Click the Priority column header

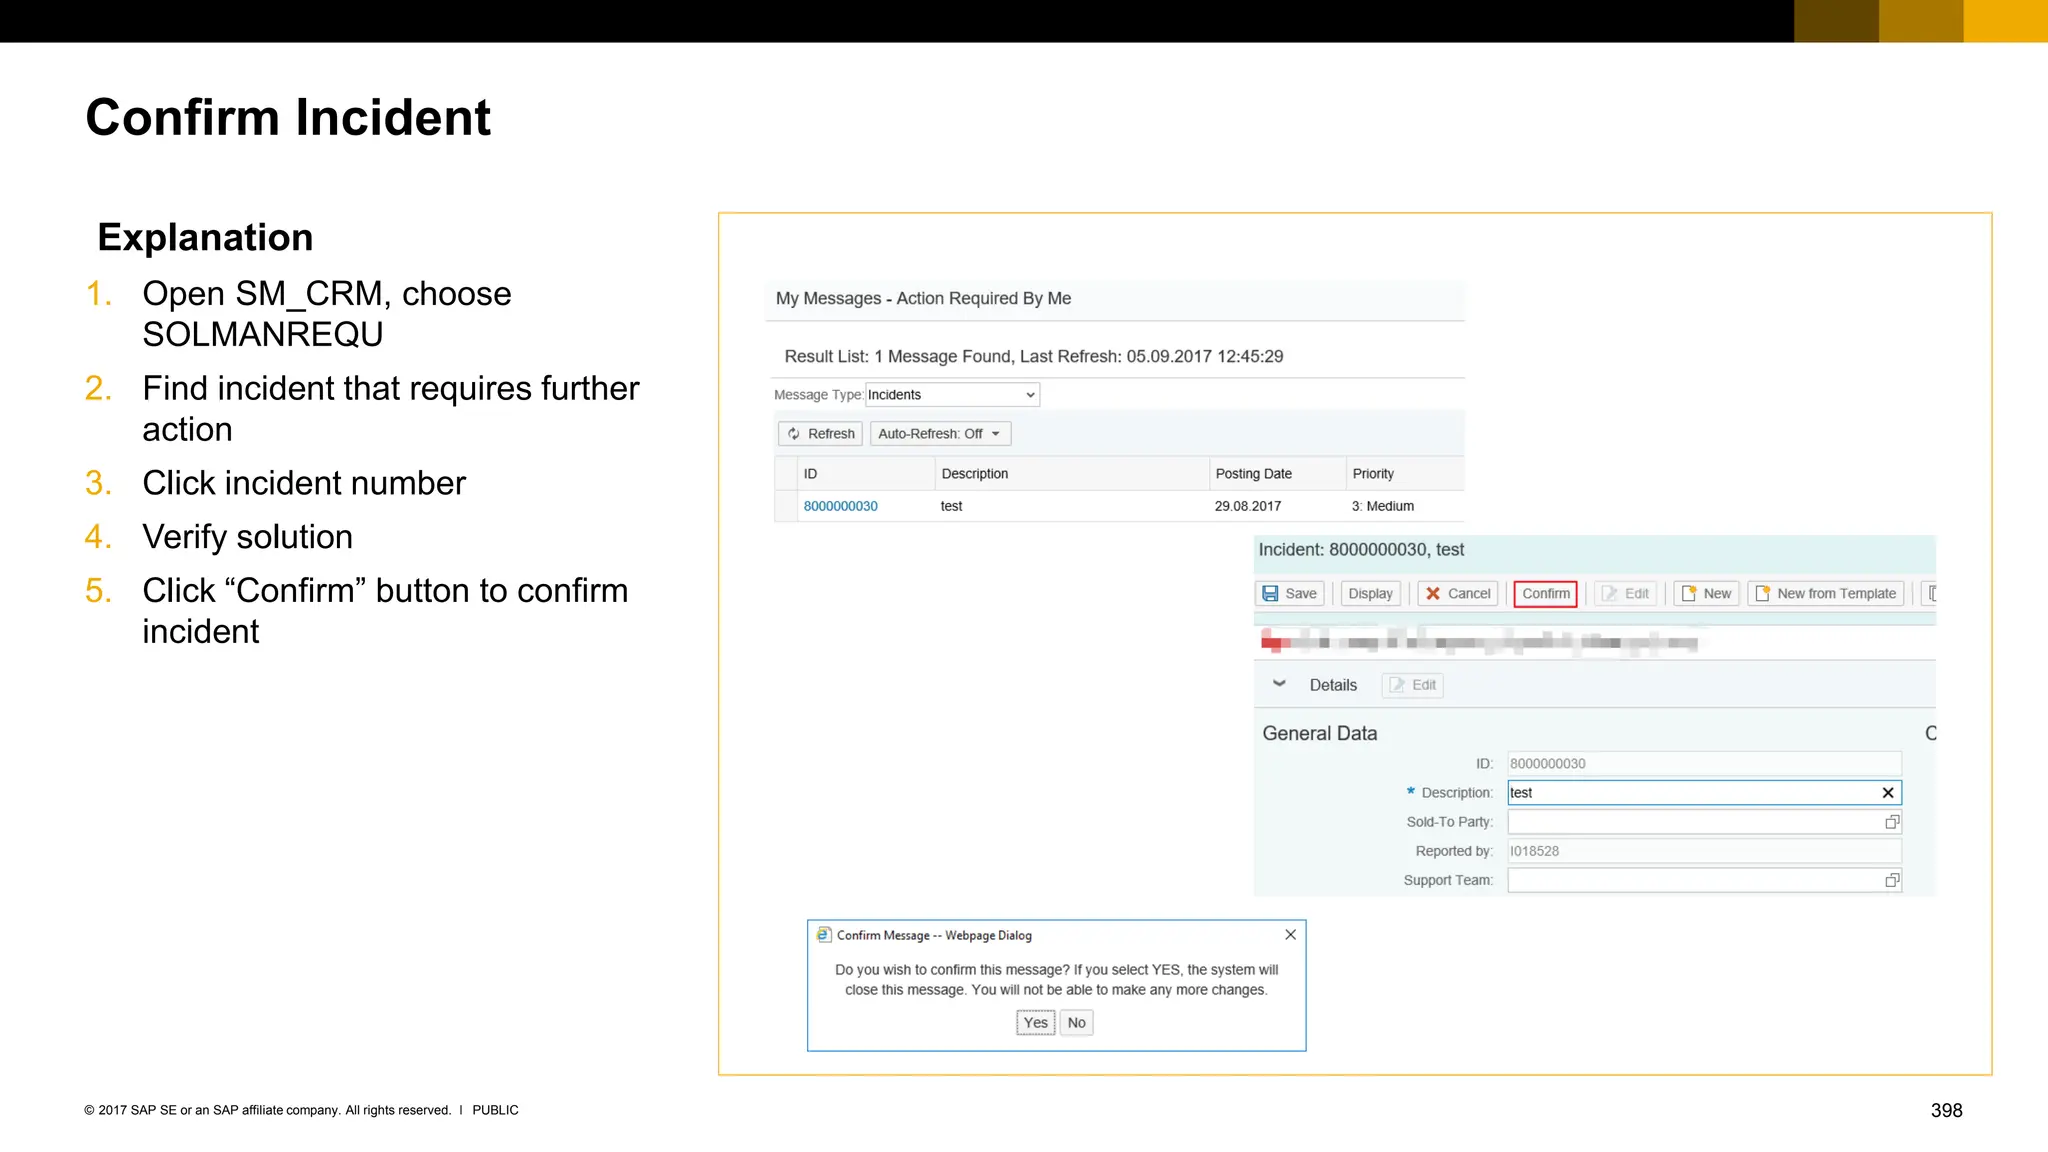pyautogui.click(x=1405, y=474)
